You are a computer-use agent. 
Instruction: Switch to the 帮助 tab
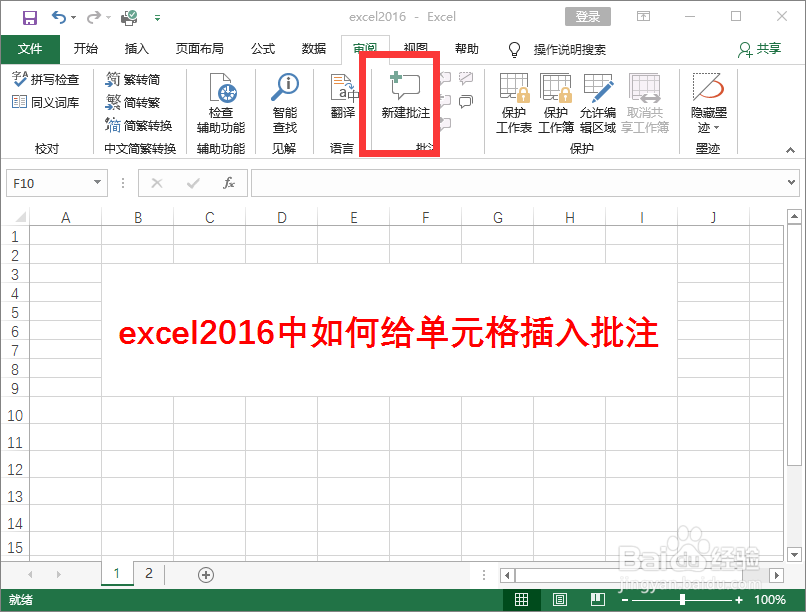click(x=466, y=49)
